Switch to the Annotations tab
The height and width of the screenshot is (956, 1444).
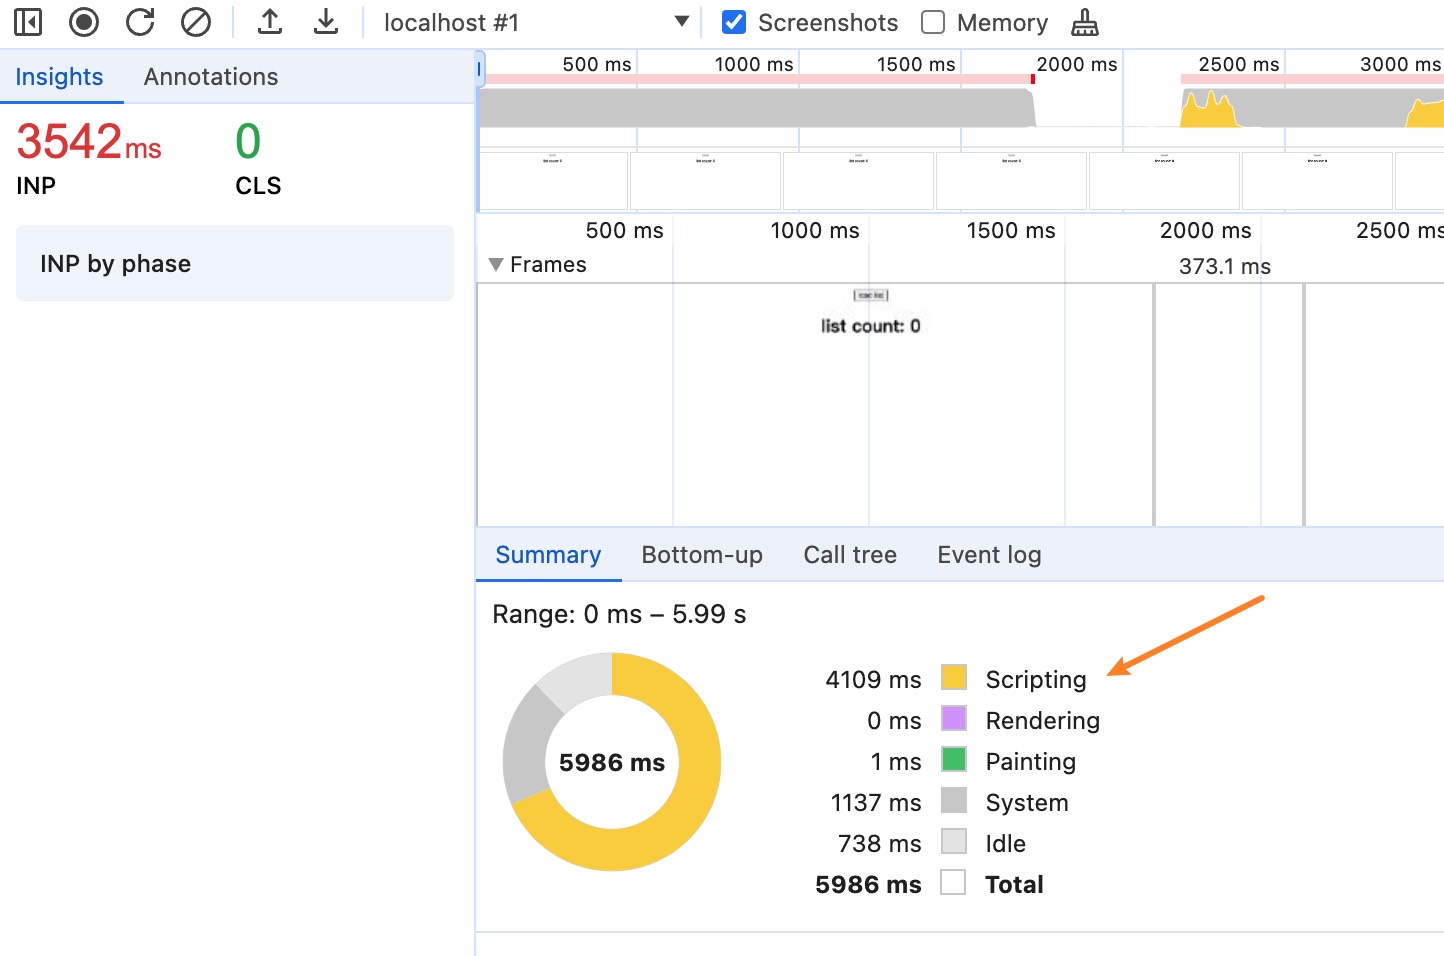(x=210, y=76)
